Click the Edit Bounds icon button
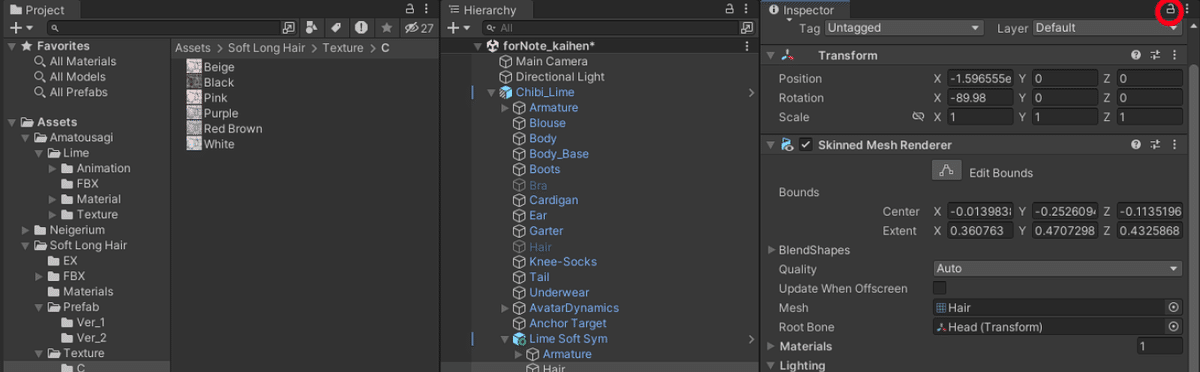 [946, 171]
